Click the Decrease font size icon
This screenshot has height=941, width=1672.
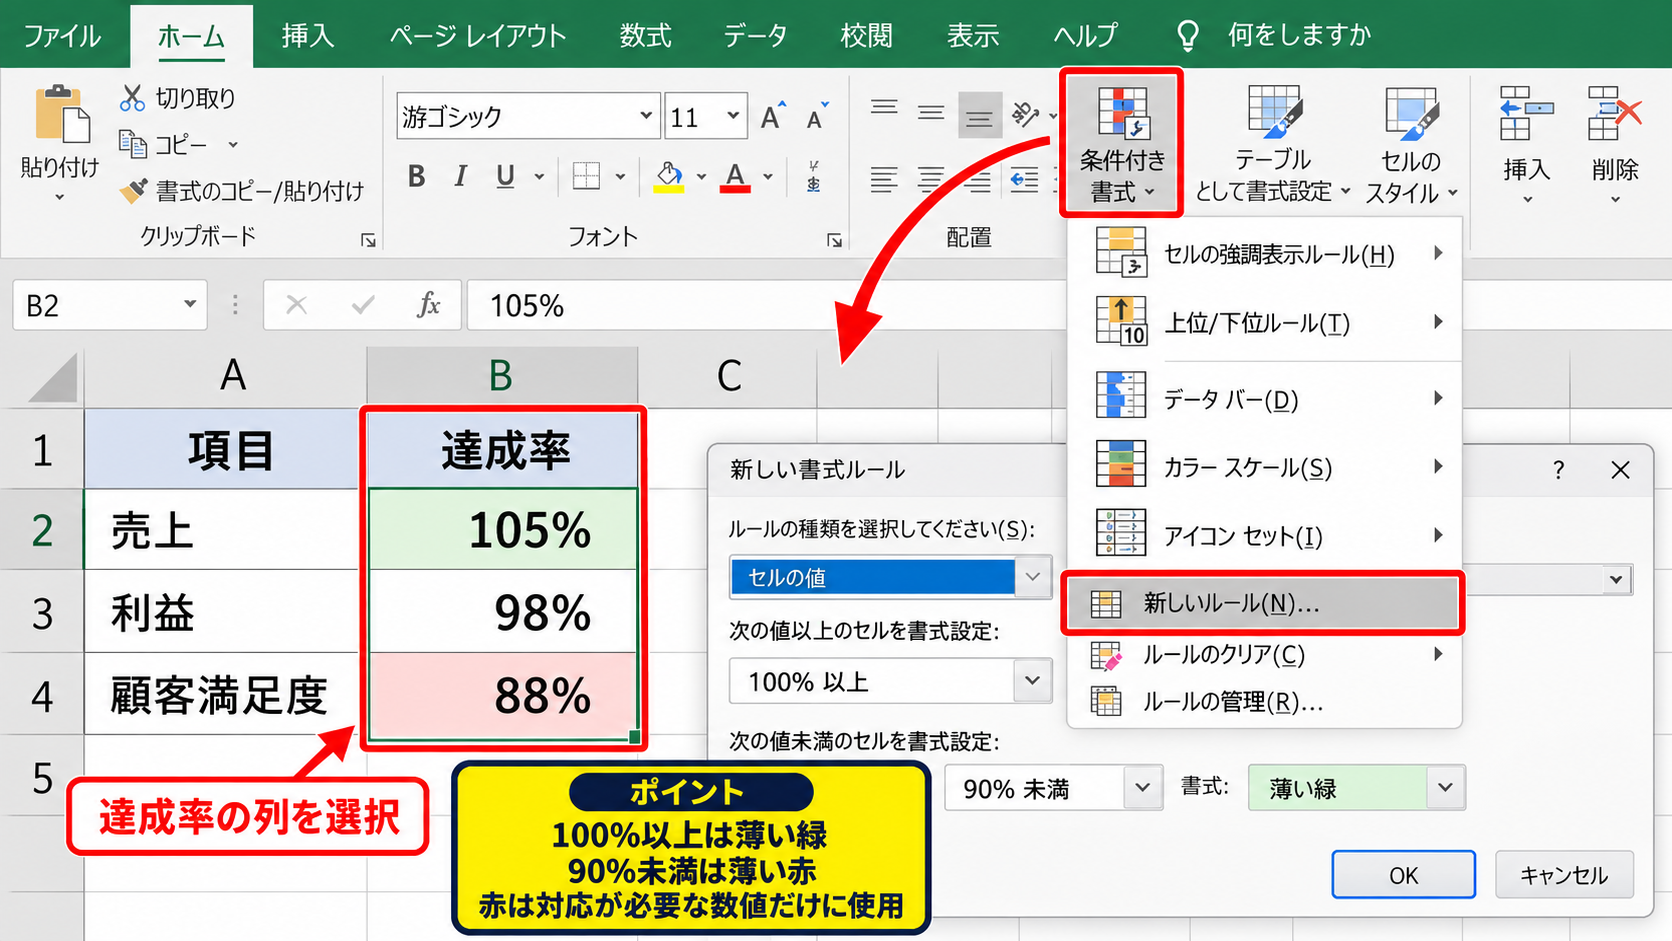tap(817, 115)
